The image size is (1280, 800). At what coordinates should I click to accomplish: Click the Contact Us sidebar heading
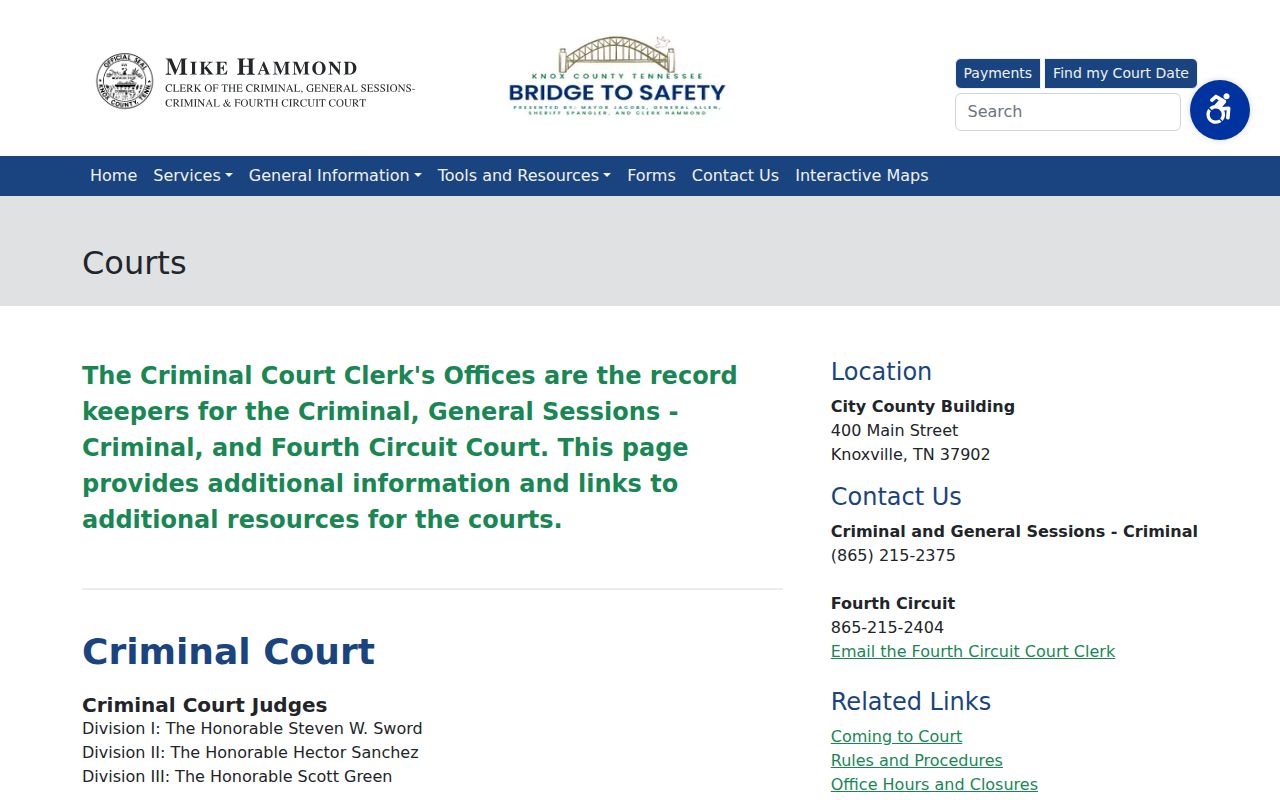pyautogui.click(x=896, y=496)
